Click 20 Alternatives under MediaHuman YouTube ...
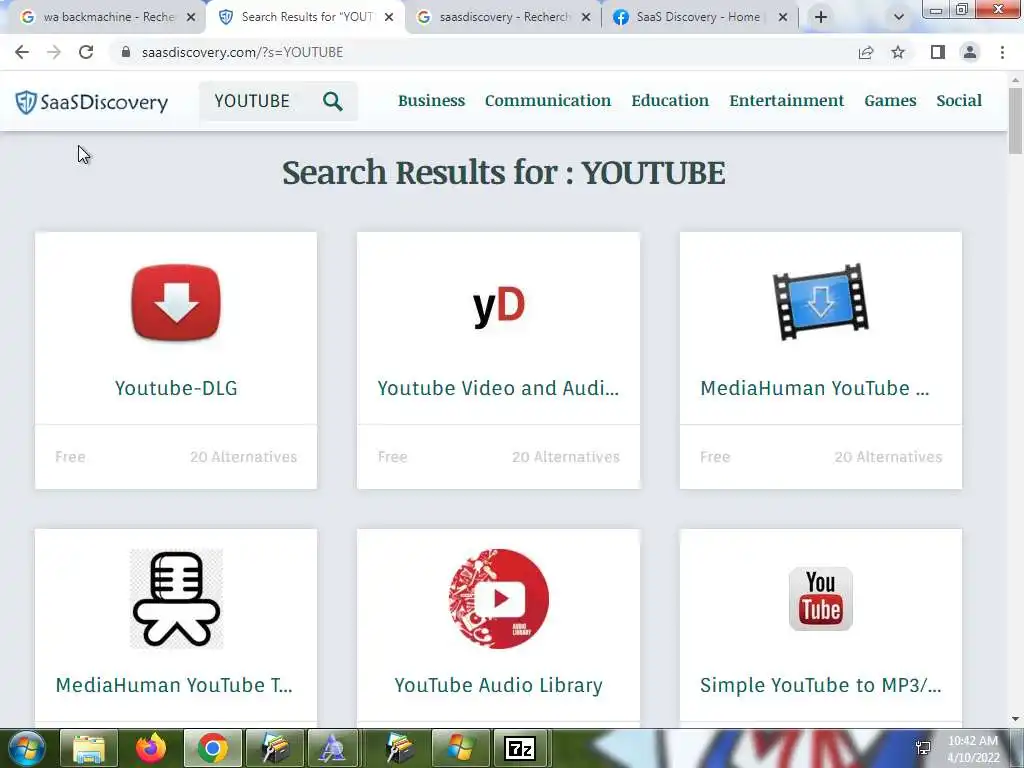 pyautogui.click(x=888, y=457)
